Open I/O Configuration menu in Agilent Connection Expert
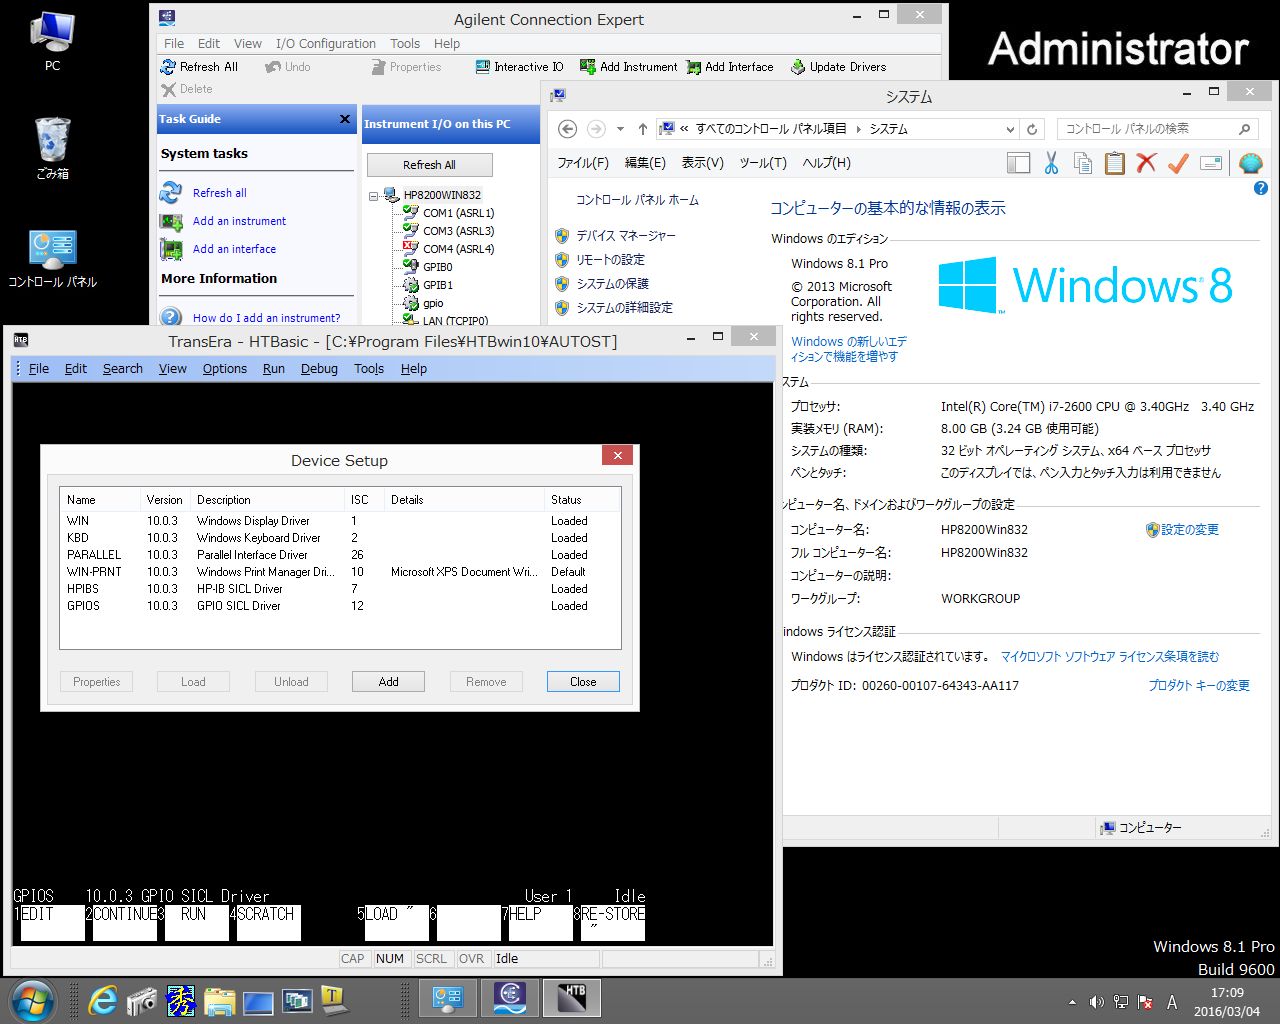This screenshot has width=1280, height=1024. click(x=326, y=44)
